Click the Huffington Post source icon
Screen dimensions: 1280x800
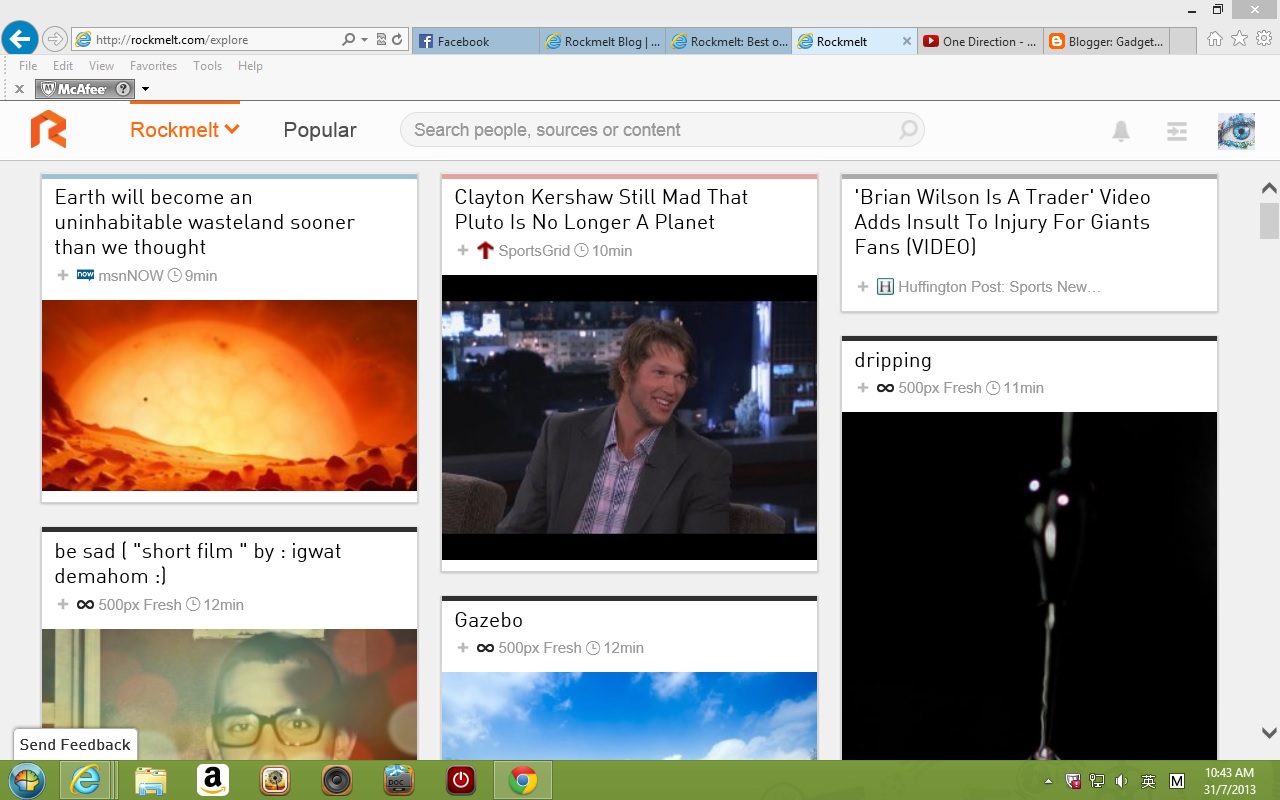pos(885,286)
